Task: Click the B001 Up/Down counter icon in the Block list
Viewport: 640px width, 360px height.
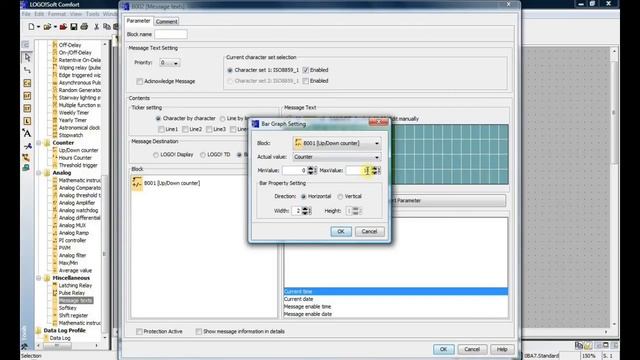Action: pyautogui.click(x=137, y=183)
